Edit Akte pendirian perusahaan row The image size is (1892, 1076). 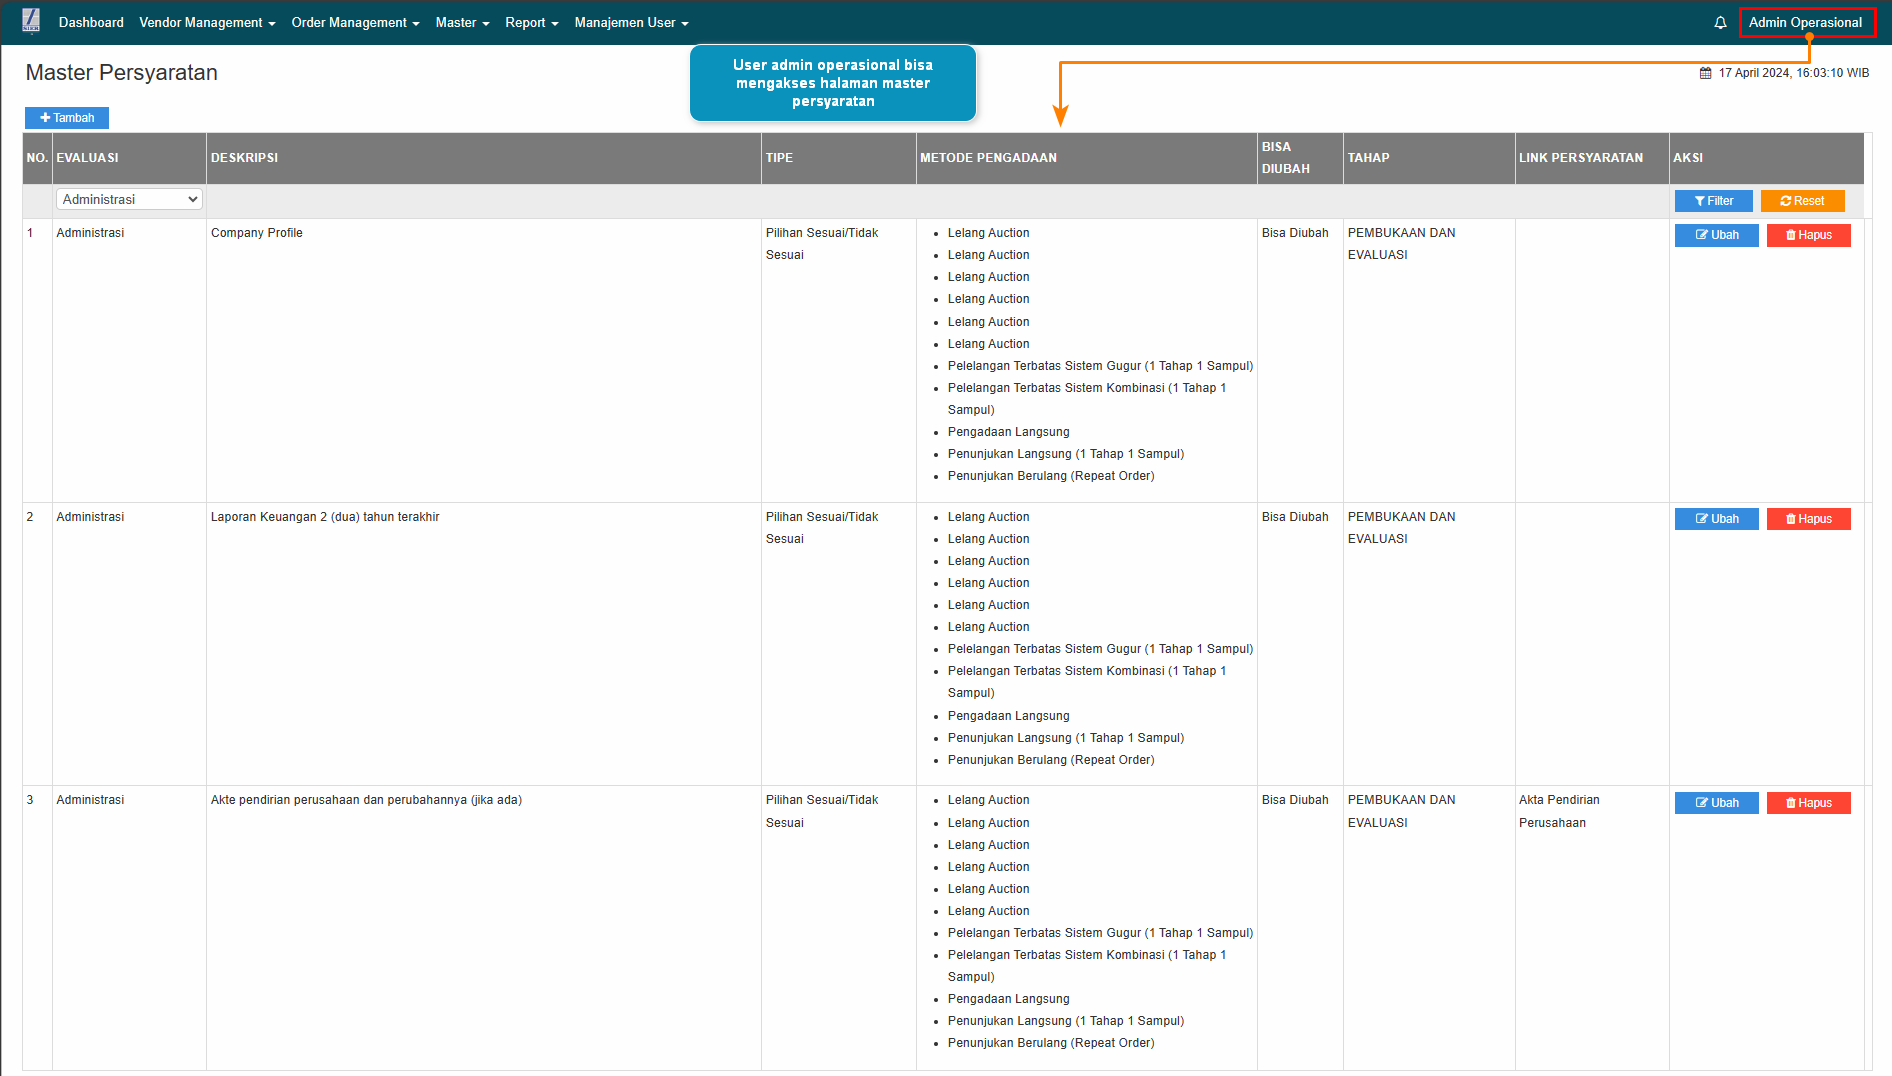[1716, 803]
